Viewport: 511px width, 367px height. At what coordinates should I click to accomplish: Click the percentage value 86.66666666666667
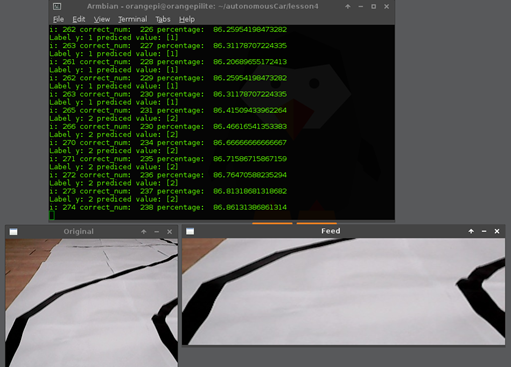(x=250, y=143)
